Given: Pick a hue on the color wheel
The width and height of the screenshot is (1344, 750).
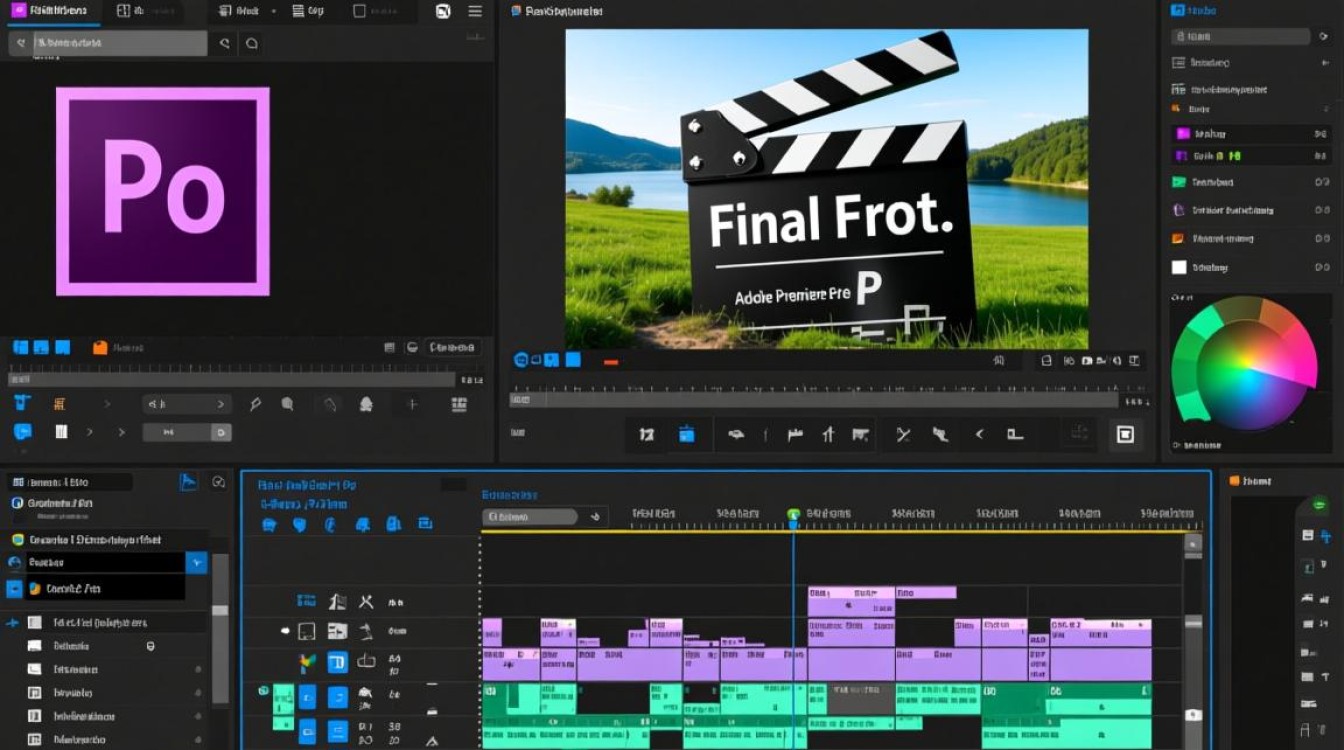Looking at the screenshot, I should pyautogui.click(x=1245, y=366).
